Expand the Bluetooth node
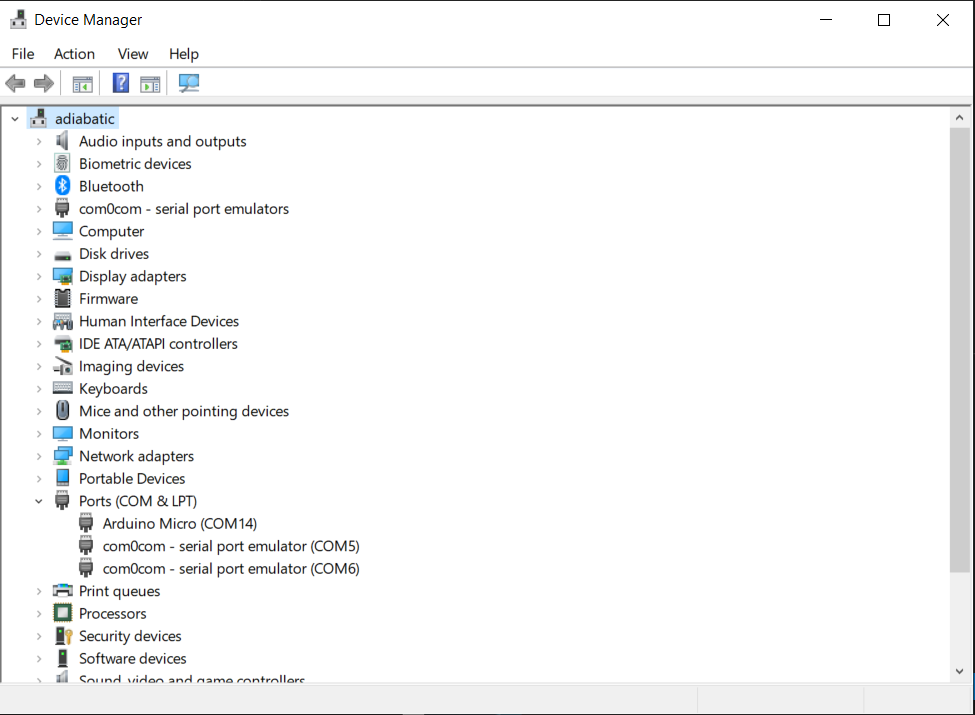The height and width of the screenshot is (715, 975). (x=39, y=187)
